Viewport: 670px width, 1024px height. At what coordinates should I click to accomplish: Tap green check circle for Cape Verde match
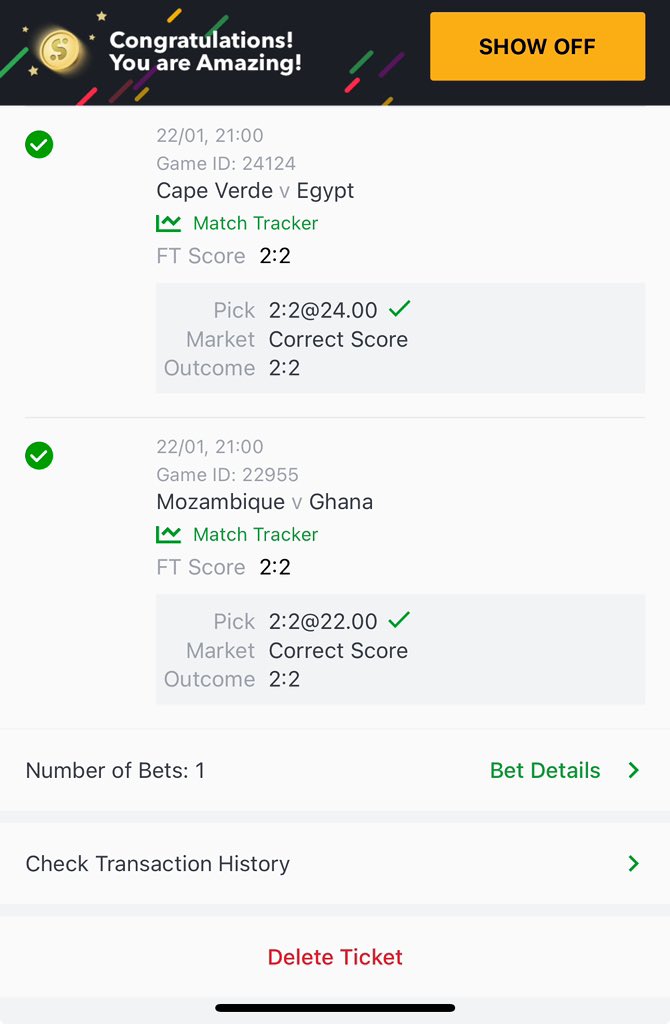click(39, 144)
